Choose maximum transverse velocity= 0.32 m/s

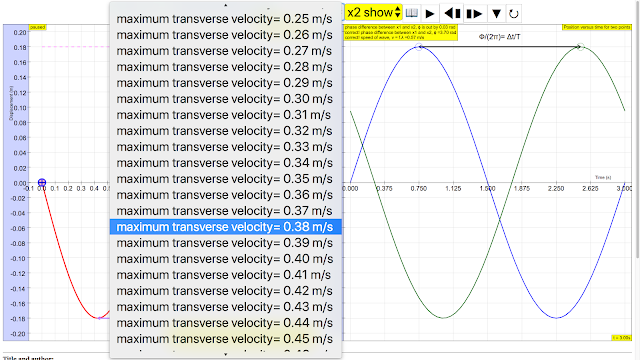click(225, 131)
